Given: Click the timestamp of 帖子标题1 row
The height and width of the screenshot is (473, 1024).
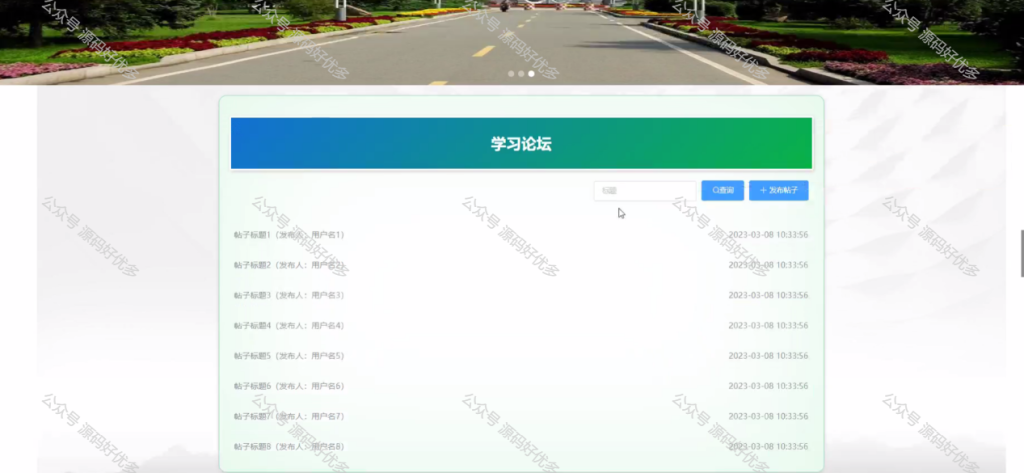Looking at the screenshot, I should 768,235.
